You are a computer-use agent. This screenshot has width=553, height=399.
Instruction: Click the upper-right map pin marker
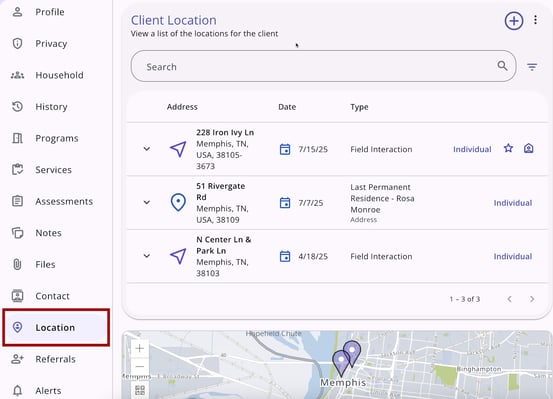(x=352, y=353)
